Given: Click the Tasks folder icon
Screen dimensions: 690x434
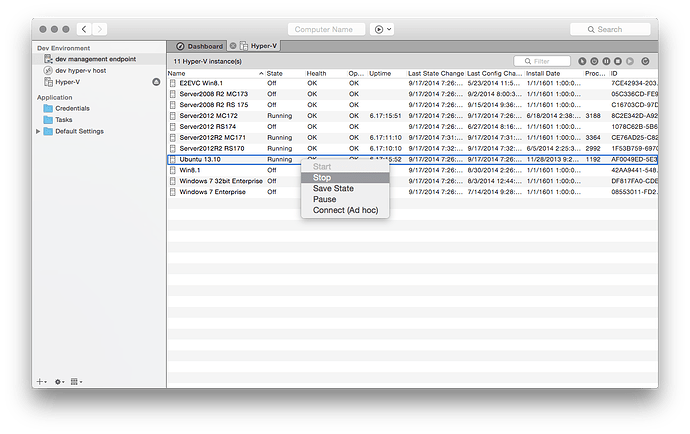Looking at the screenshot, I should (x=48, y=119).
